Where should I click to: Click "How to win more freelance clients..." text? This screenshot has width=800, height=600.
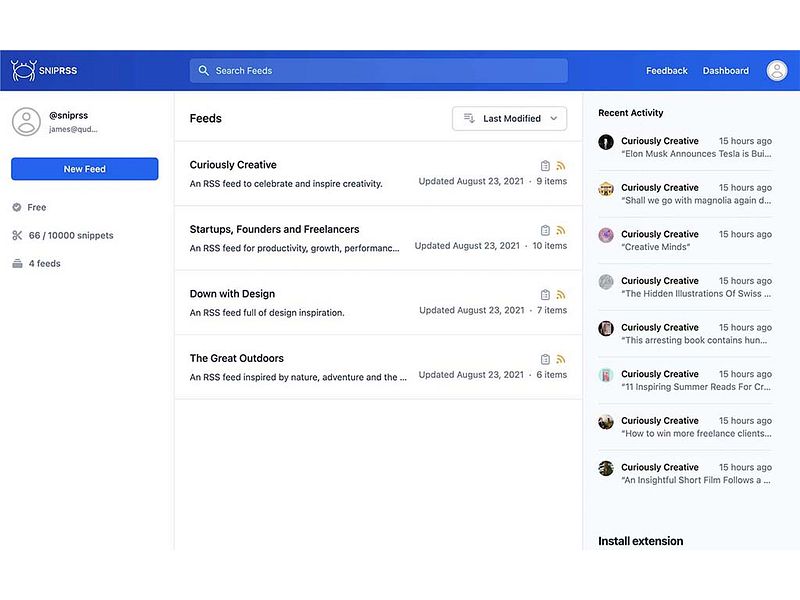click(x=696, y=433)
